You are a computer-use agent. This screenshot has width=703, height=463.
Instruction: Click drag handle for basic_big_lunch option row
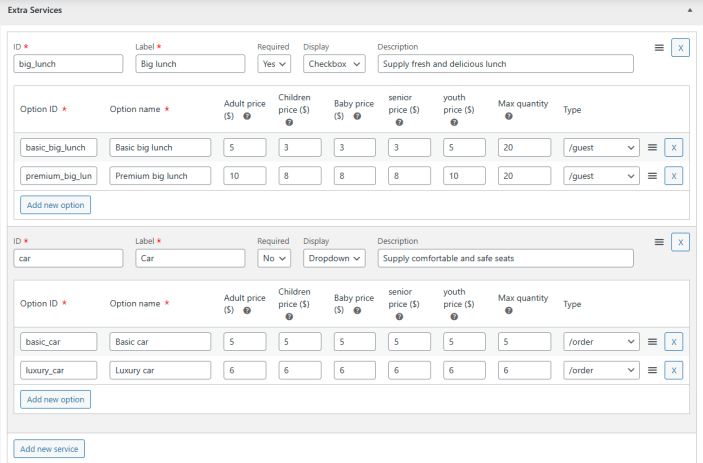[652, 147]
